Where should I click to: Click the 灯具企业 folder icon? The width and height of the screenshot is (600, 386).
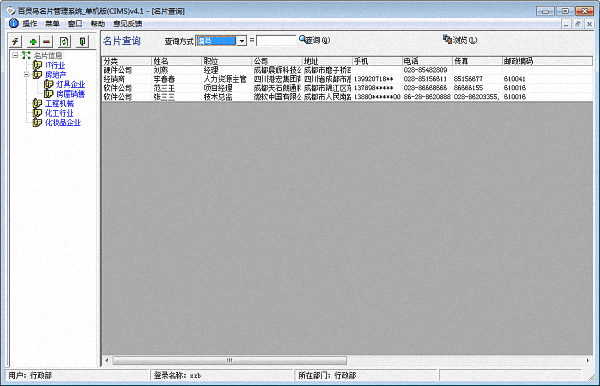[x=48, y=84]
